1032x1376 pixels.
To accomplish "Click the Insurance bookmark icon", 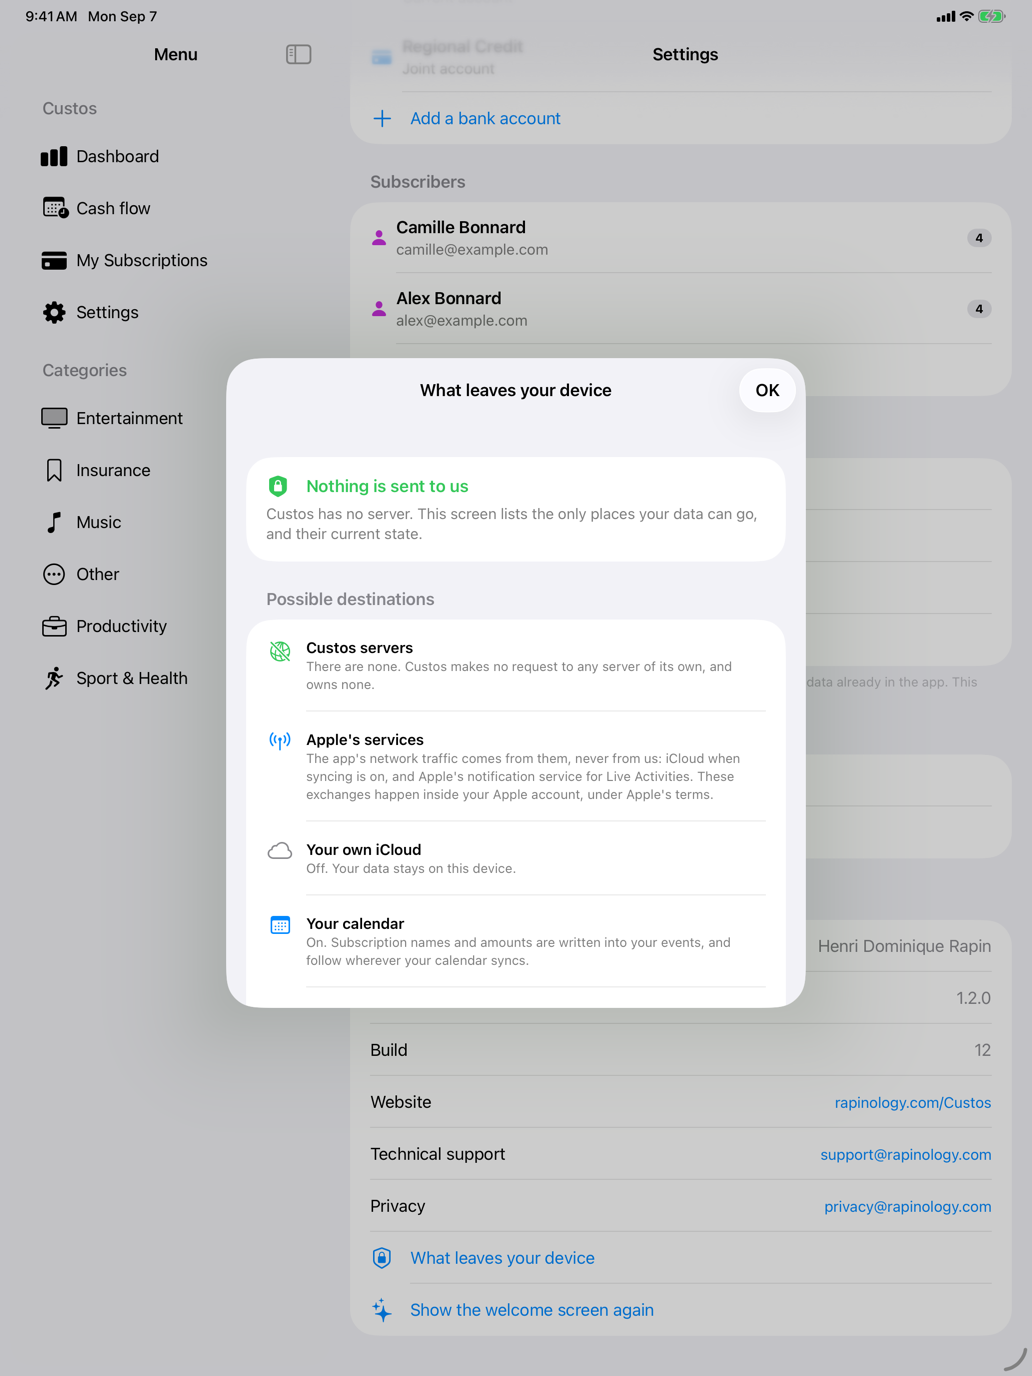I will point(54,470).
